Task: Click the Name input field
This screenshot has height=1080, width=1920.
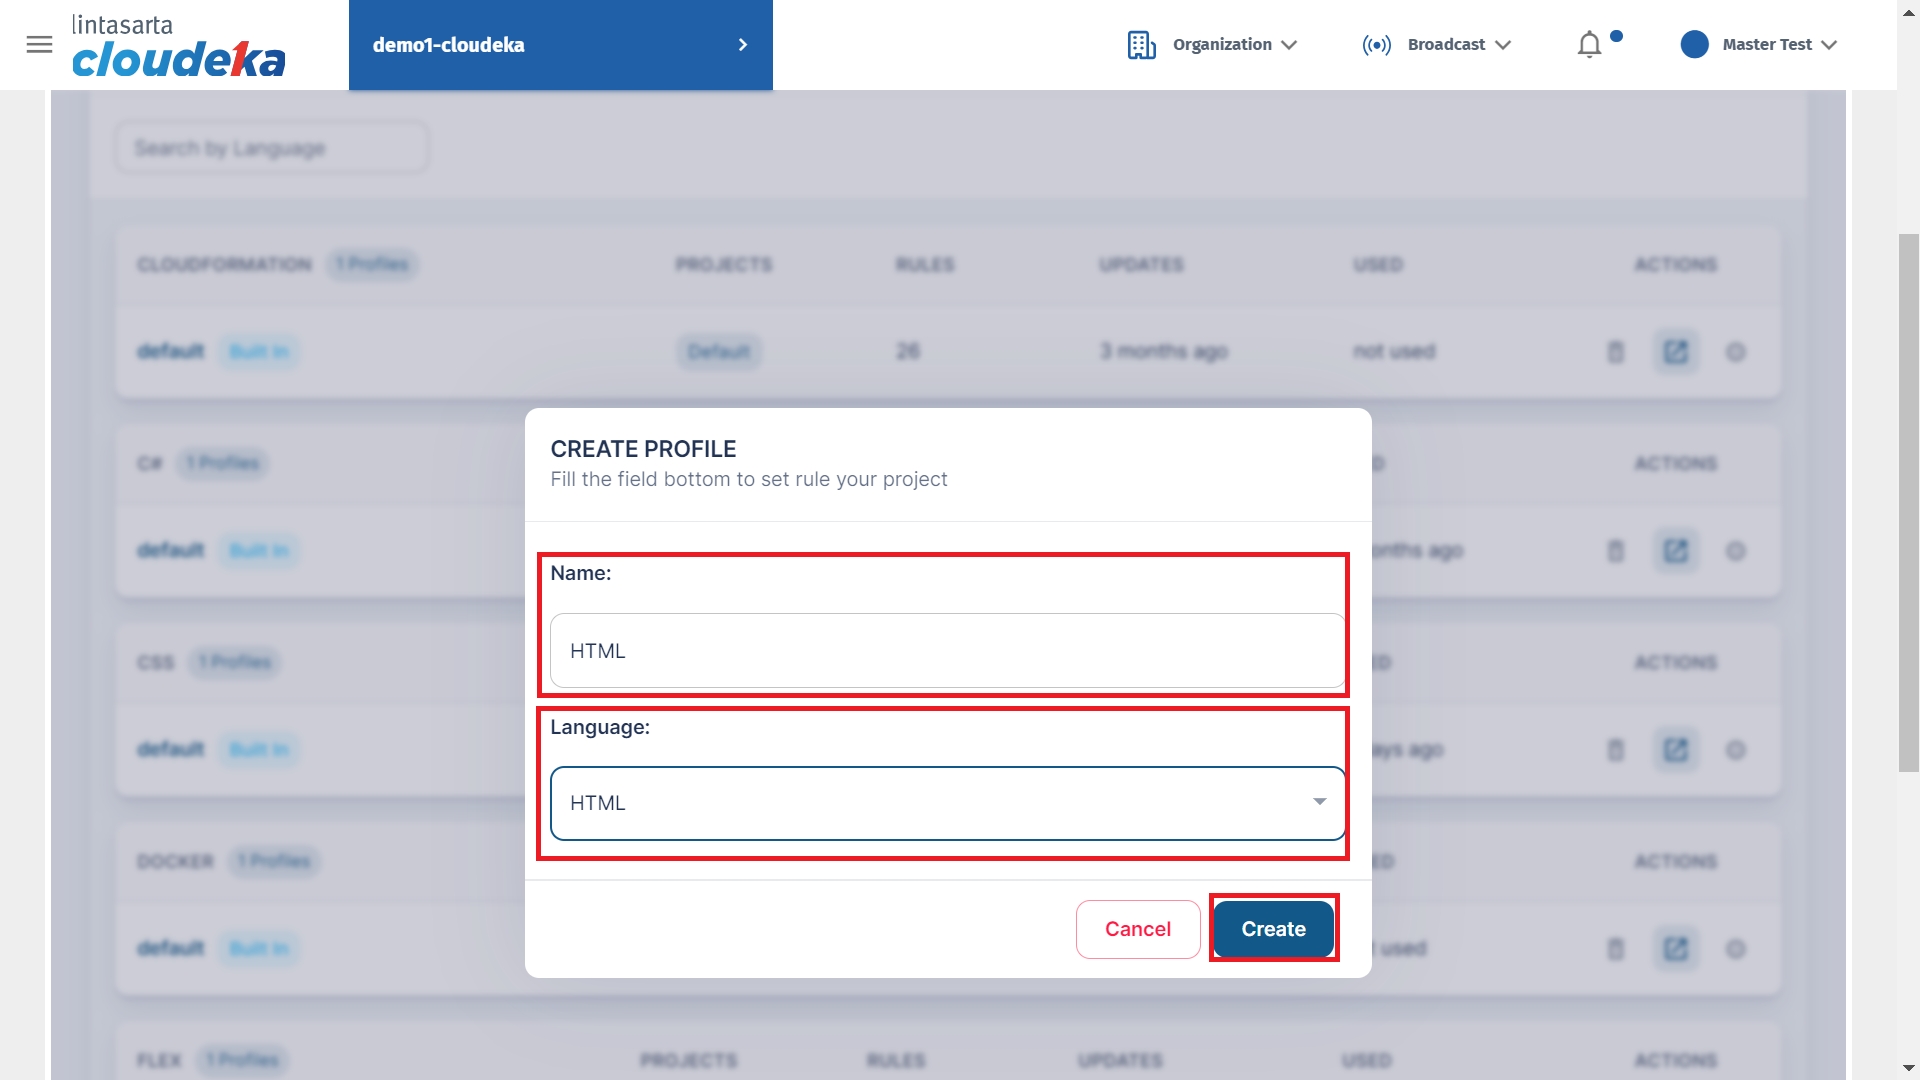Action: (x=947, y=651)
